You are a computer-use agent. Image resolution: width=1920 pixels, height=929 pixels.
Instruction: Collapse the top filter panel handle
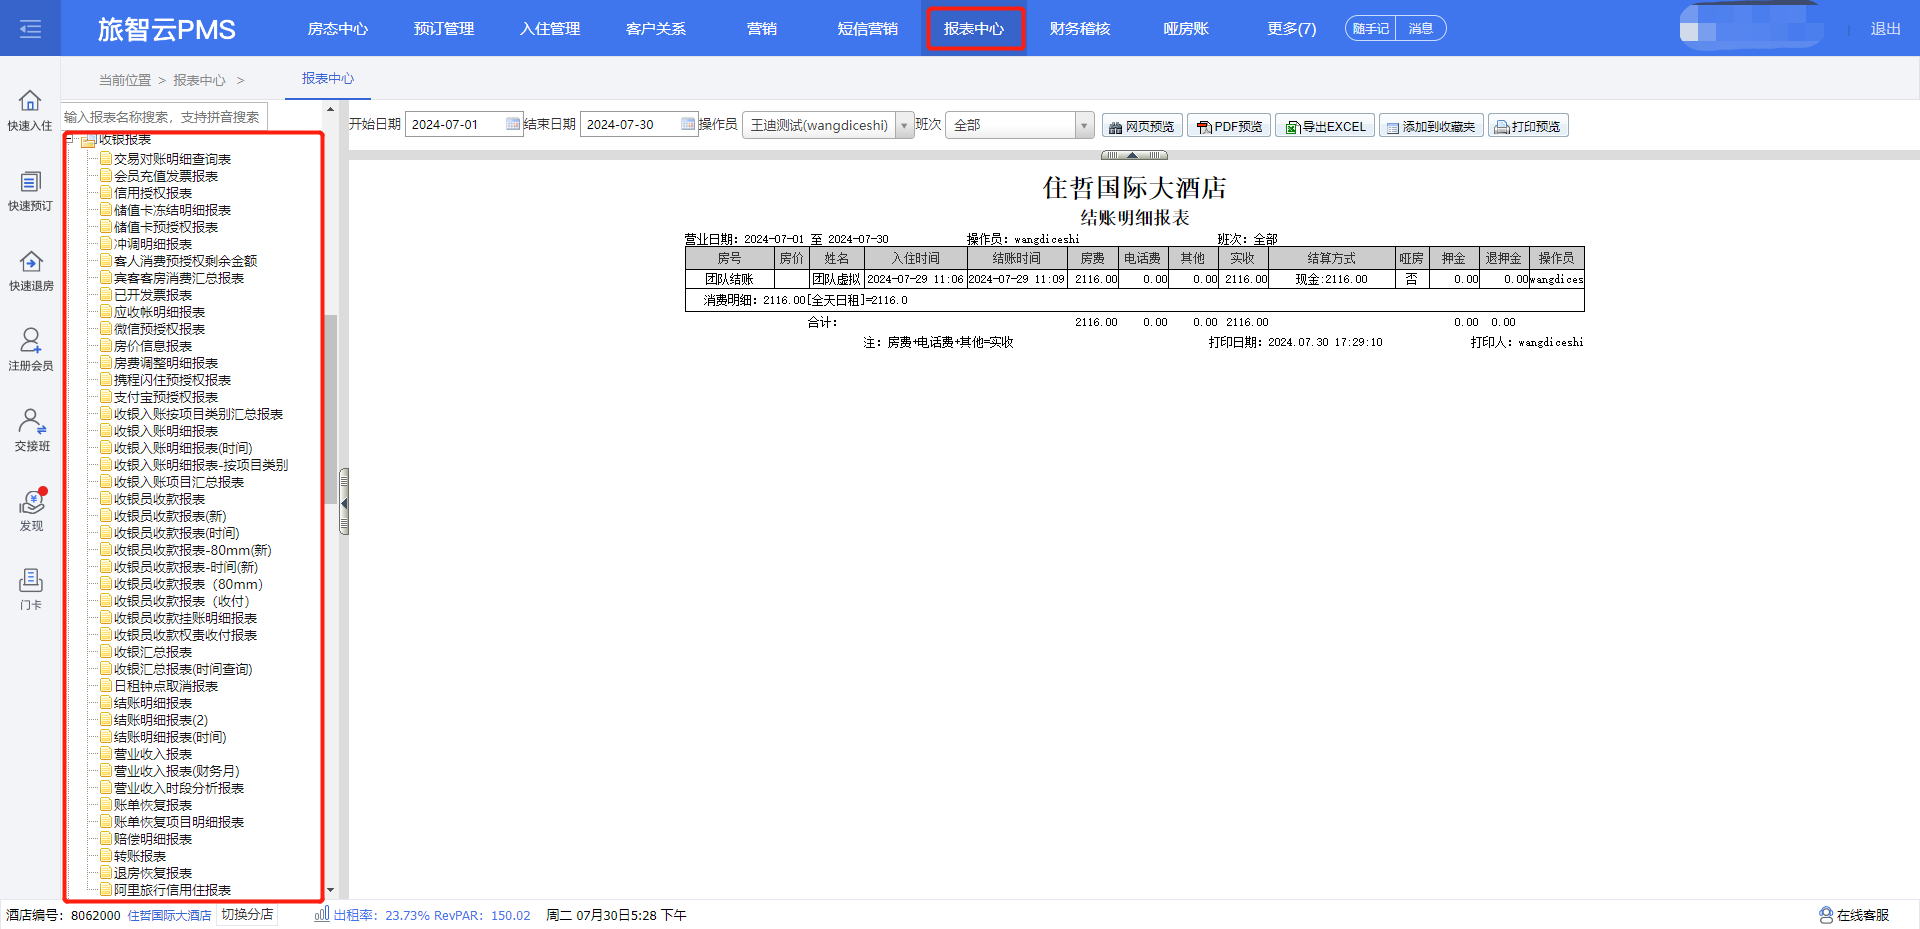pos(1134,155)
